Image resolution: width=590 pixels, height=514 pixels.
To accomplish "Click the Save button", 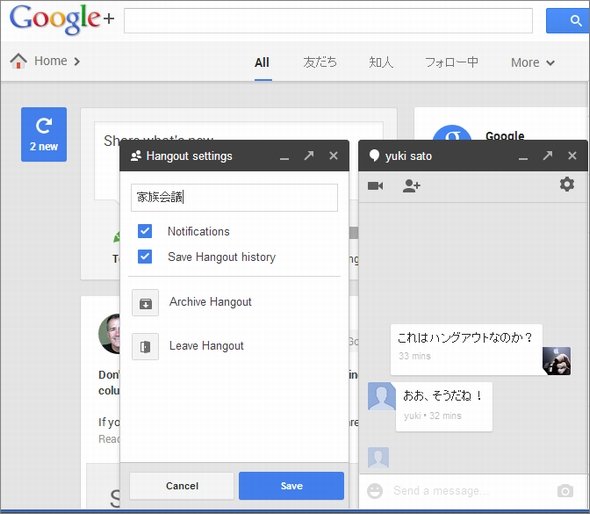I will [x=291, y=486].
